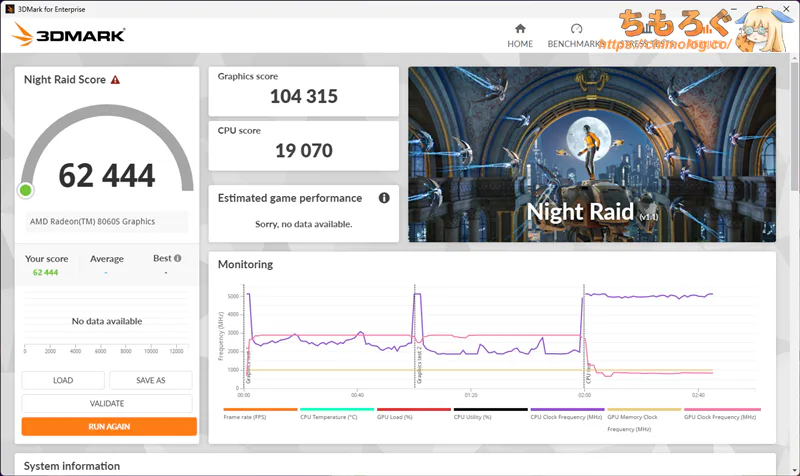Click the 3DMark logo in header
800x476 pixels.
click(69, 36)
